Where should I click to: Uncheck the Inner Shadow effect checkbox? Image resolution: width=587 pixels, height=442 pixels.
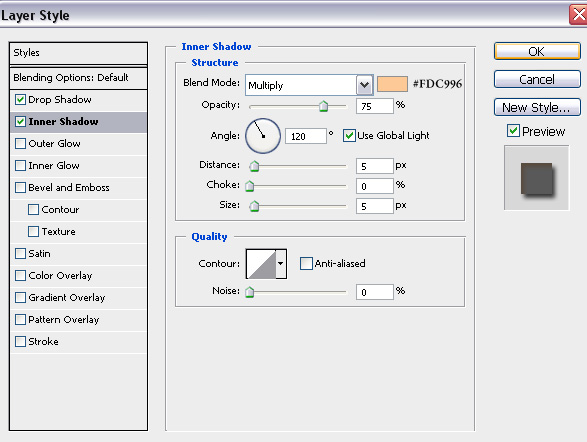click(20, 122)
